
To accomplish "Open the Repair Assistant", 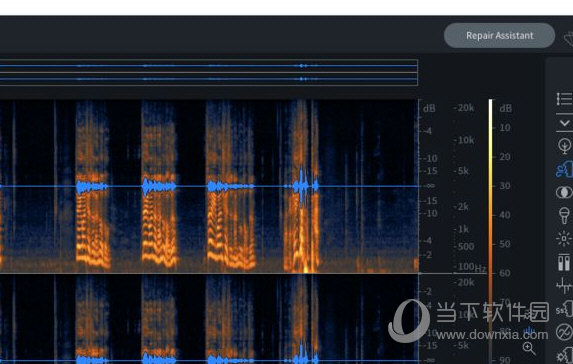I will [x=499, y=35].
